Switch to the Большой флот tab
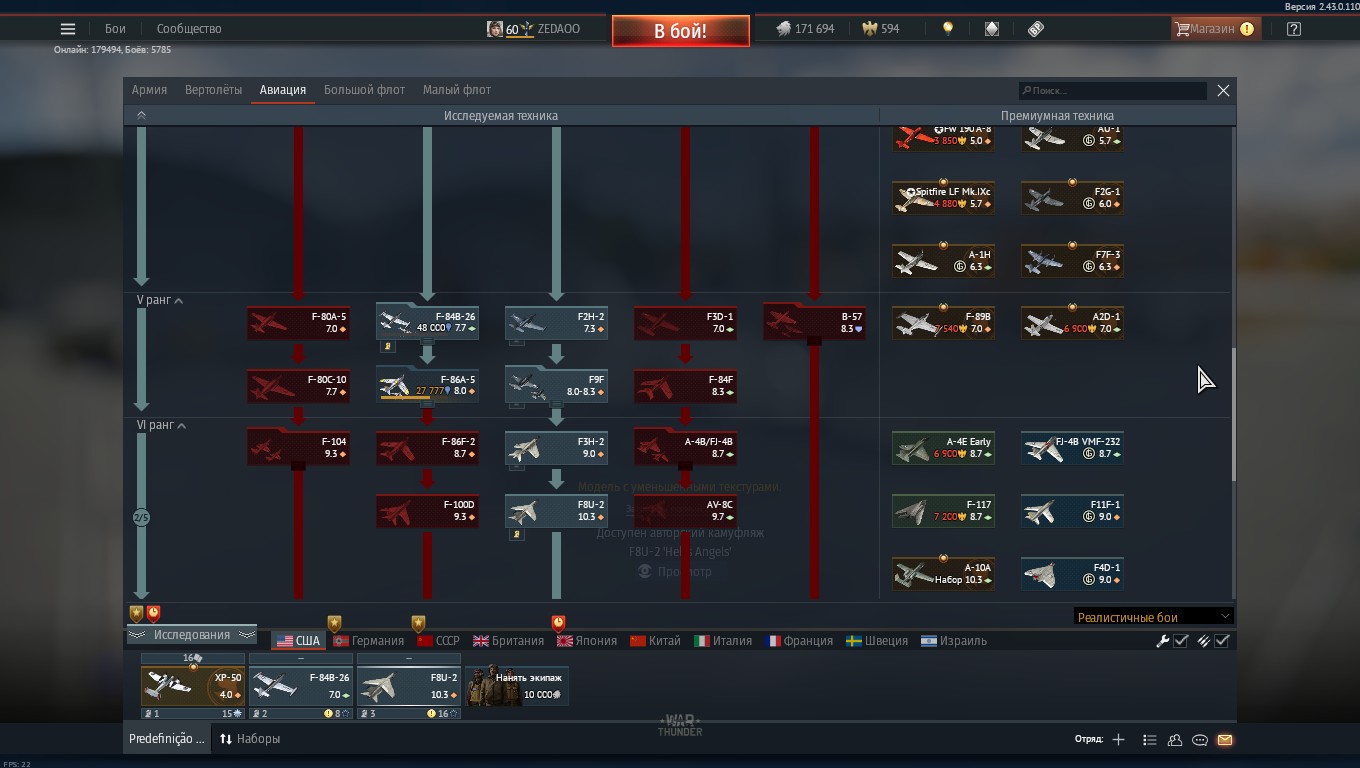This screenshot has width=1360, height=768. click(x=364, y=90)
